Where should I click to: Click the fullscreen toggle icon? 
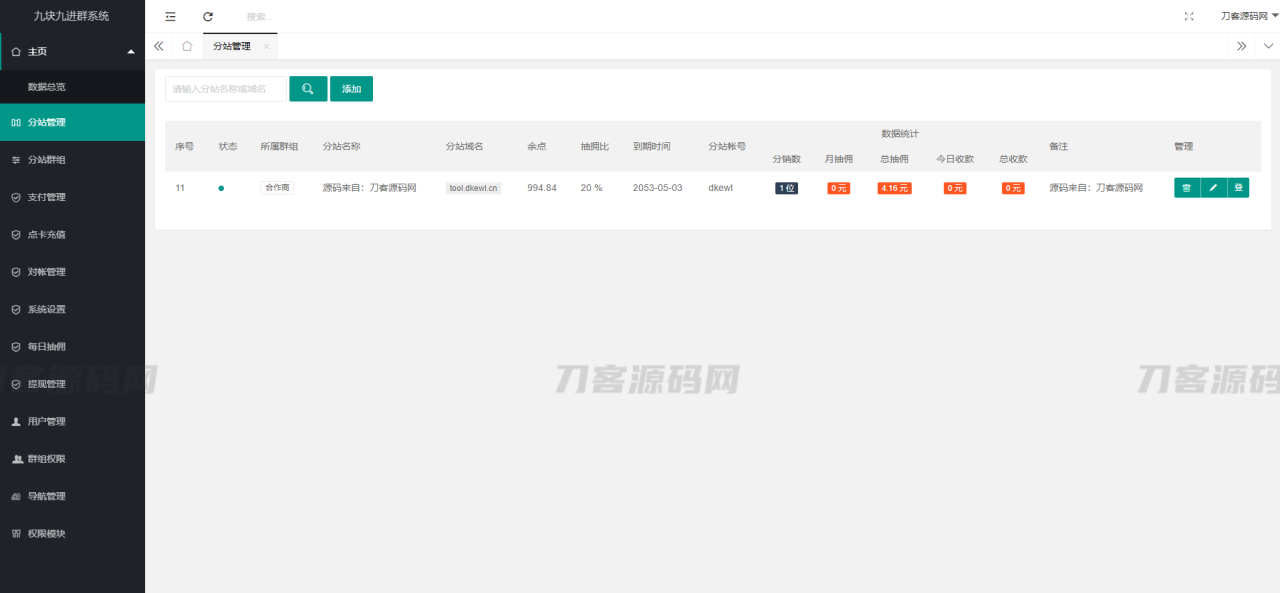[1189, 16]
